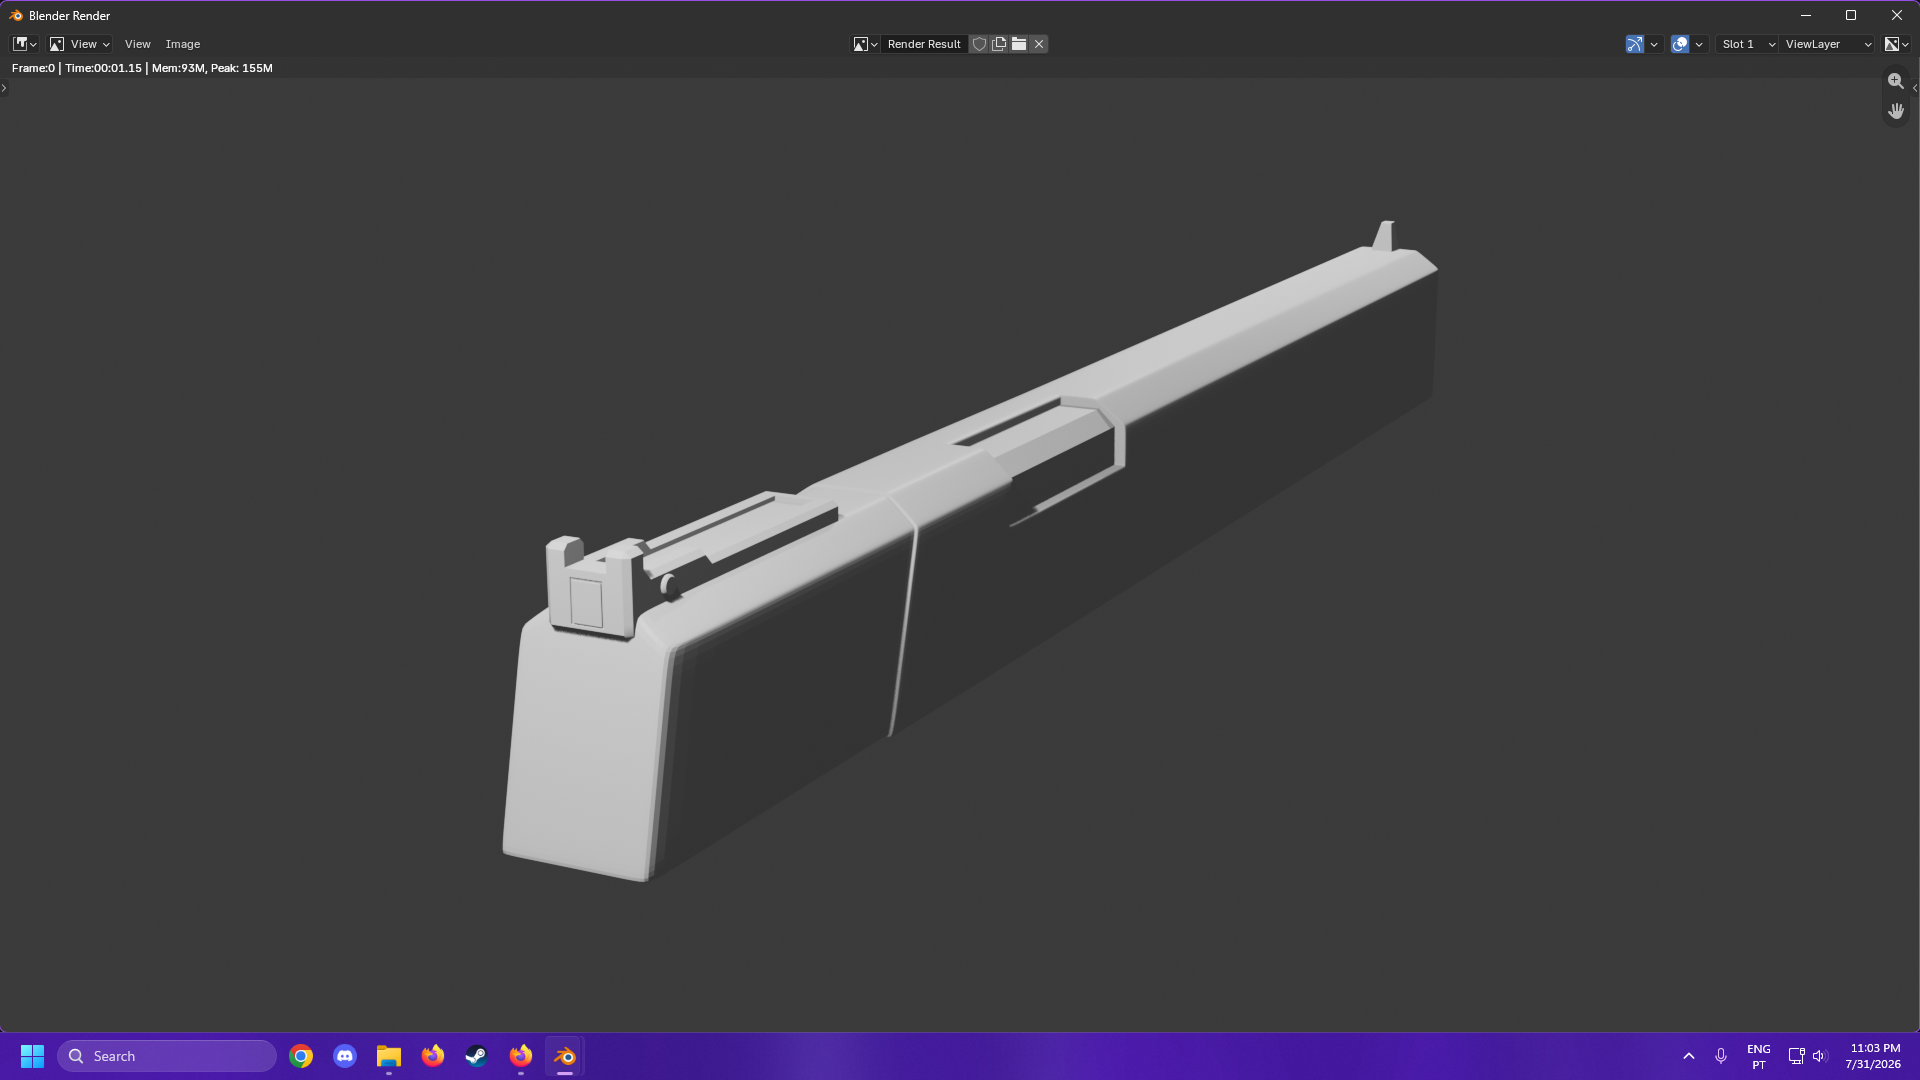Open the clock and date panel
The width and height of the screenshot is (1920, 1080).
(x=1874, y=1056)
